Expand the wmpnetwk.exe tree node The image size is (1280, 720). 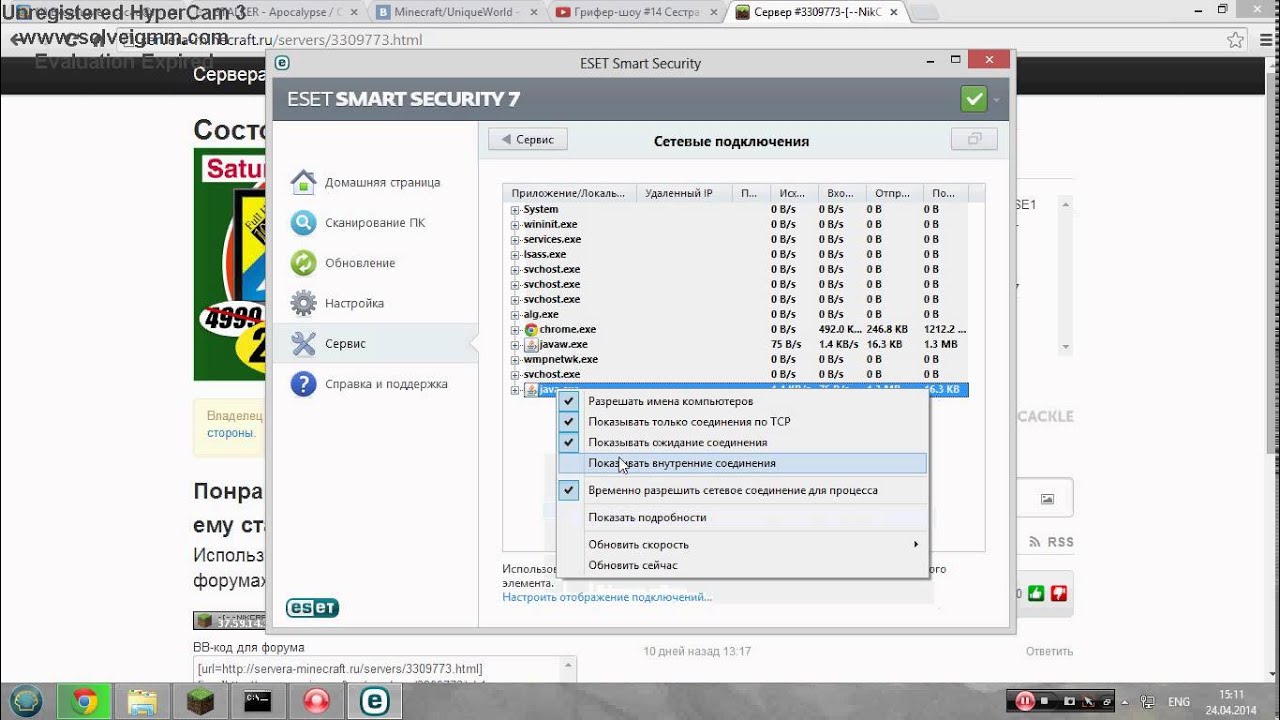point(516,360)
